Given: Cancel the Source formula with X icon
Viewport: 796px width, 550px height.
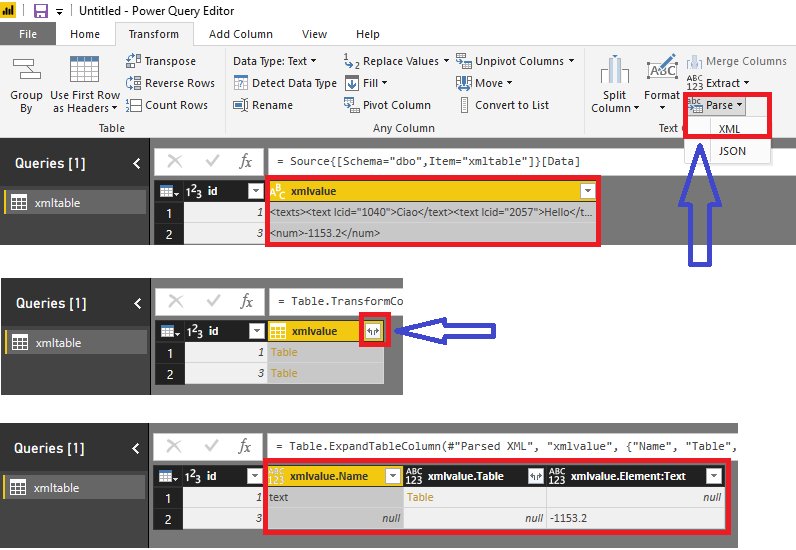Looking at the screenshot, I should 175,161.
